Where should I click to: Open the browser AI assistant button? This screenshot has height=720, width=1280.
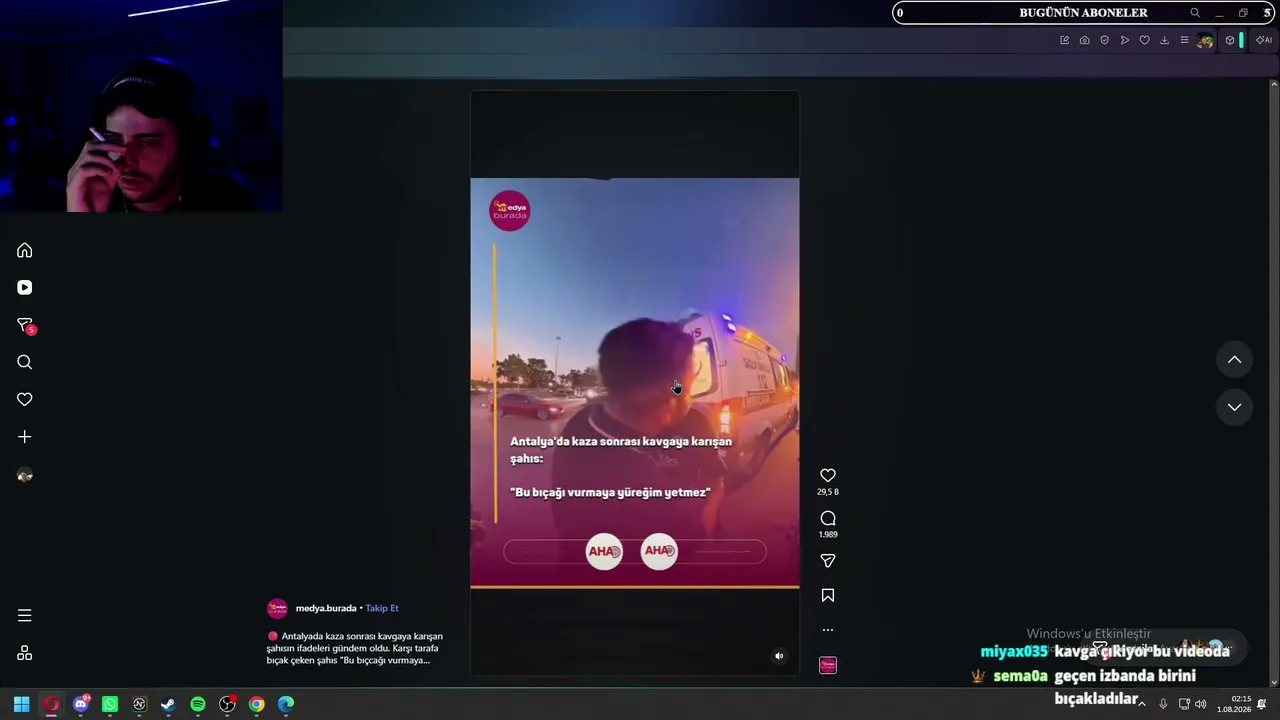tap(1264, 40)
